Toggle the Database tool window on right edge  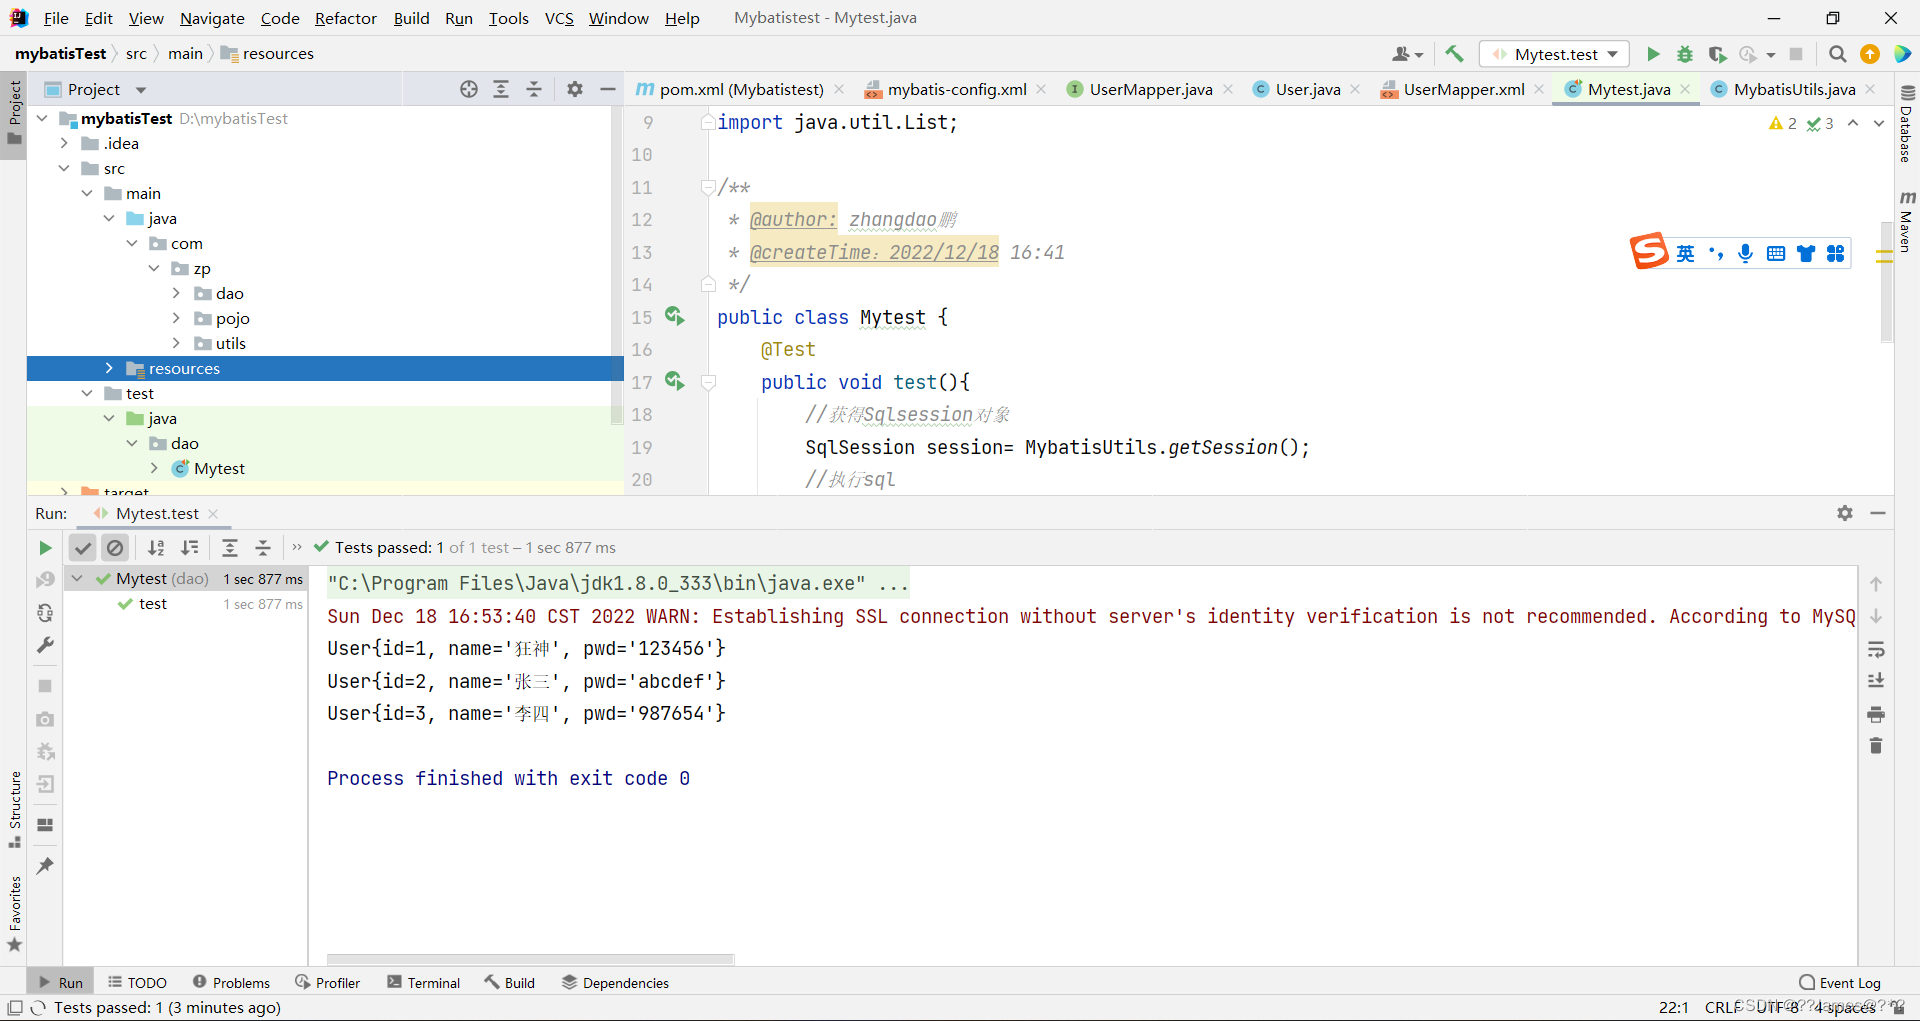[1906, 124]
